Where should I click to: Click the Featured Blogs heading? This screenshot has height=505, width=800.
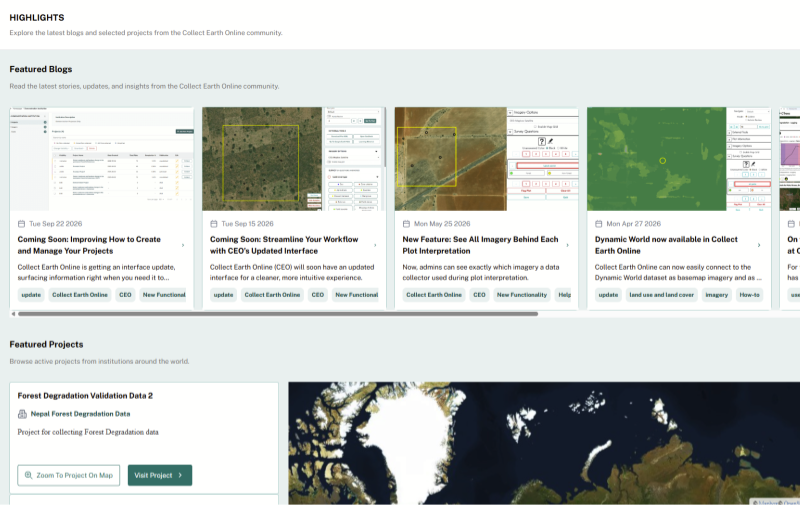(x=41, y=69)
